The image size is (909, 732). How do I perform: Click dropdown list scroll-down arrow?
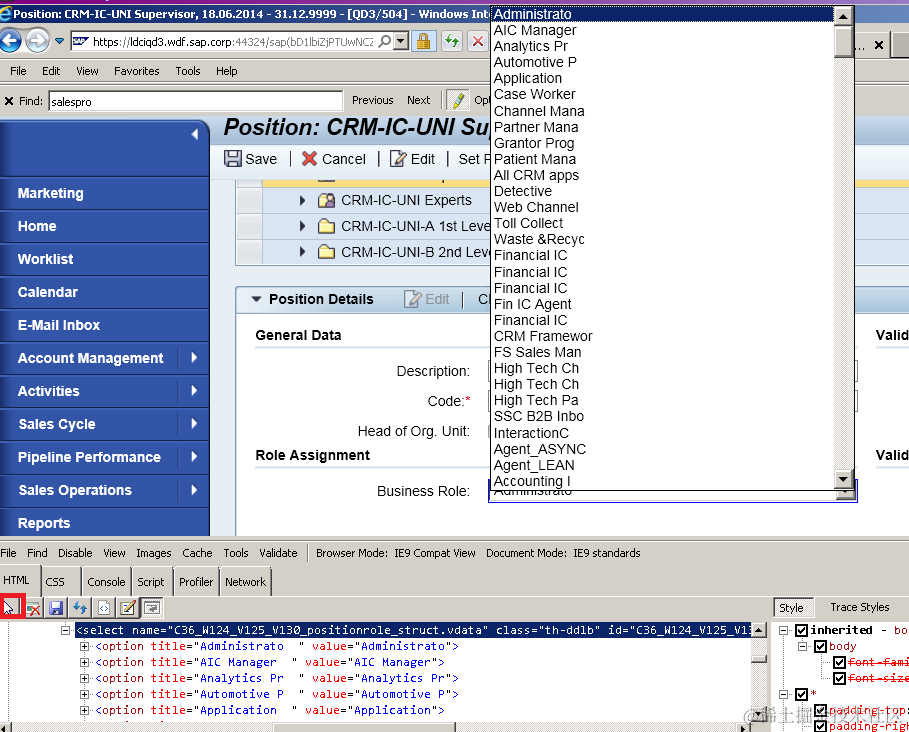pos(843,479)
